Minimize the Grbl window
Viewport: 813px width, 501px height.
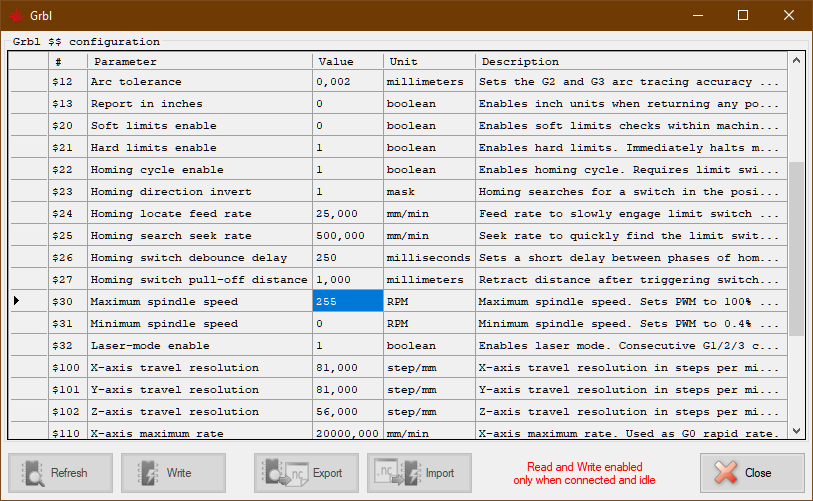(698, 16)
